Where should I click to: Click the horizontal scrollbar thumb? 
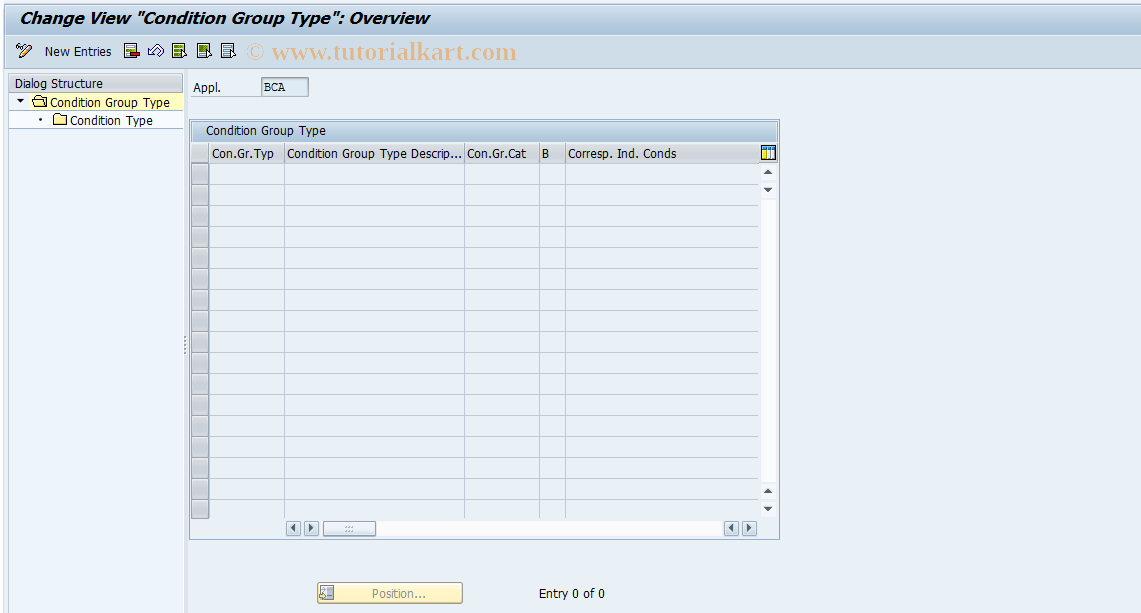(349, 529)
